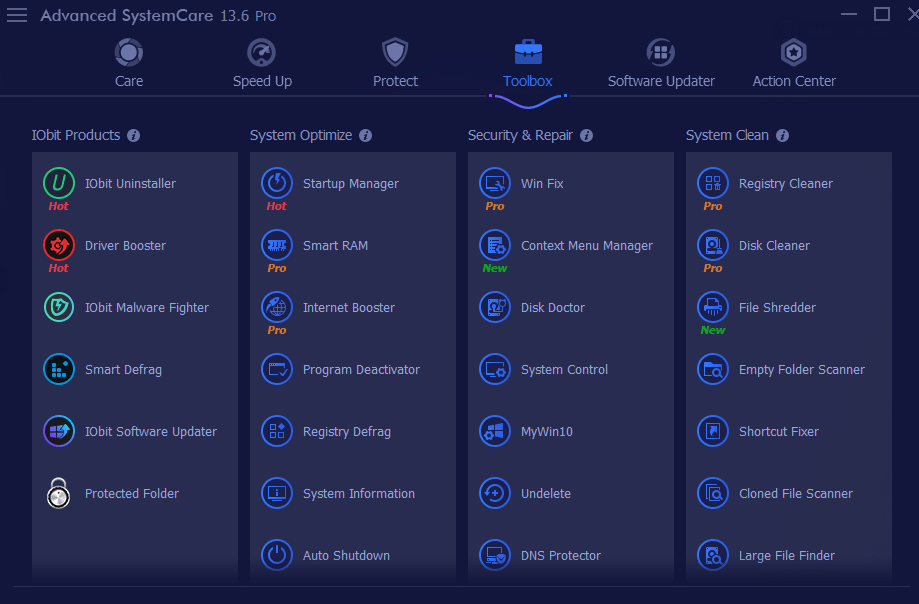Screen dimensions: 919x604
Task: Open the IObit Uninstaller tool icon
Action: pyautogui.click(x=58, y=183)
